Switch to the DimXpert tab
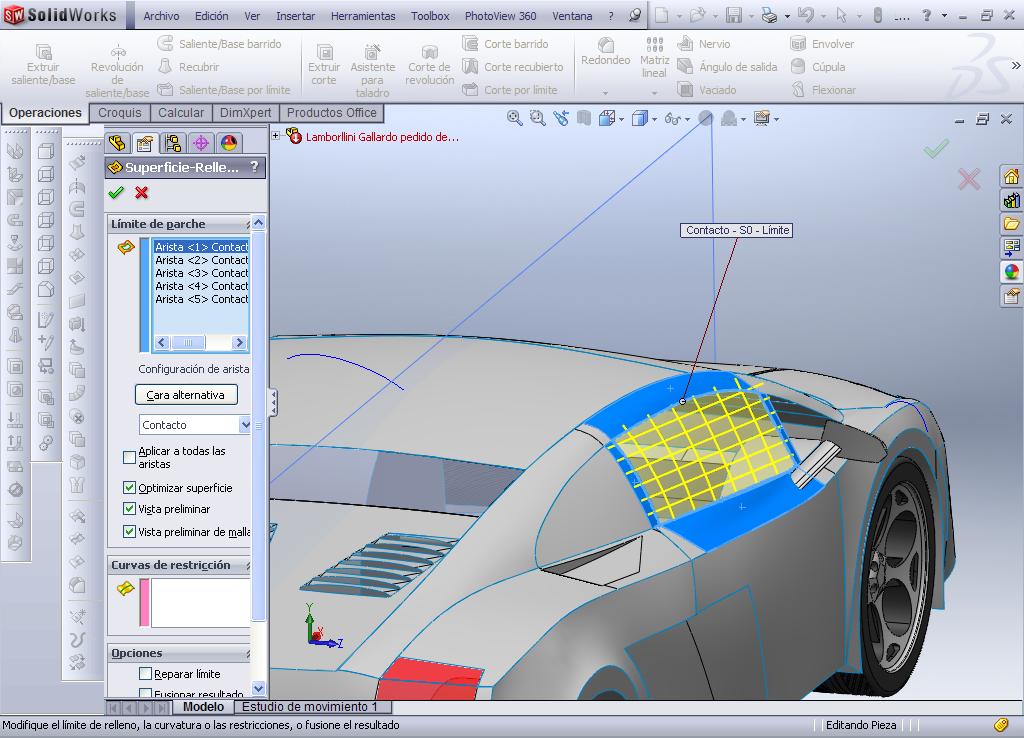1024x738 pixels. [246, 112]
